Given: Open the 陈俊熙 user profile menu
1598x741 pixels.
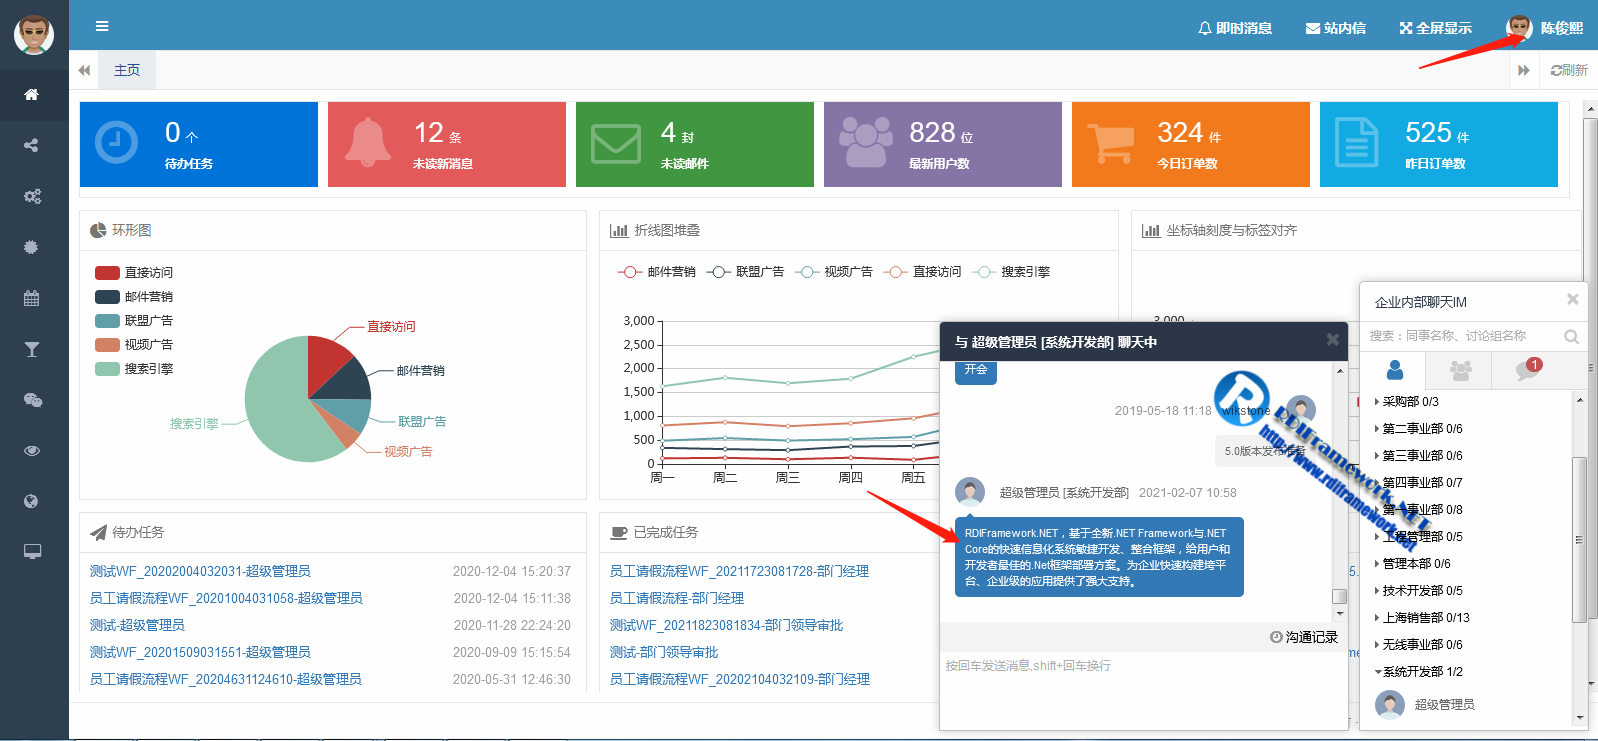Looking at the screenshot, I should [1545, 28].
